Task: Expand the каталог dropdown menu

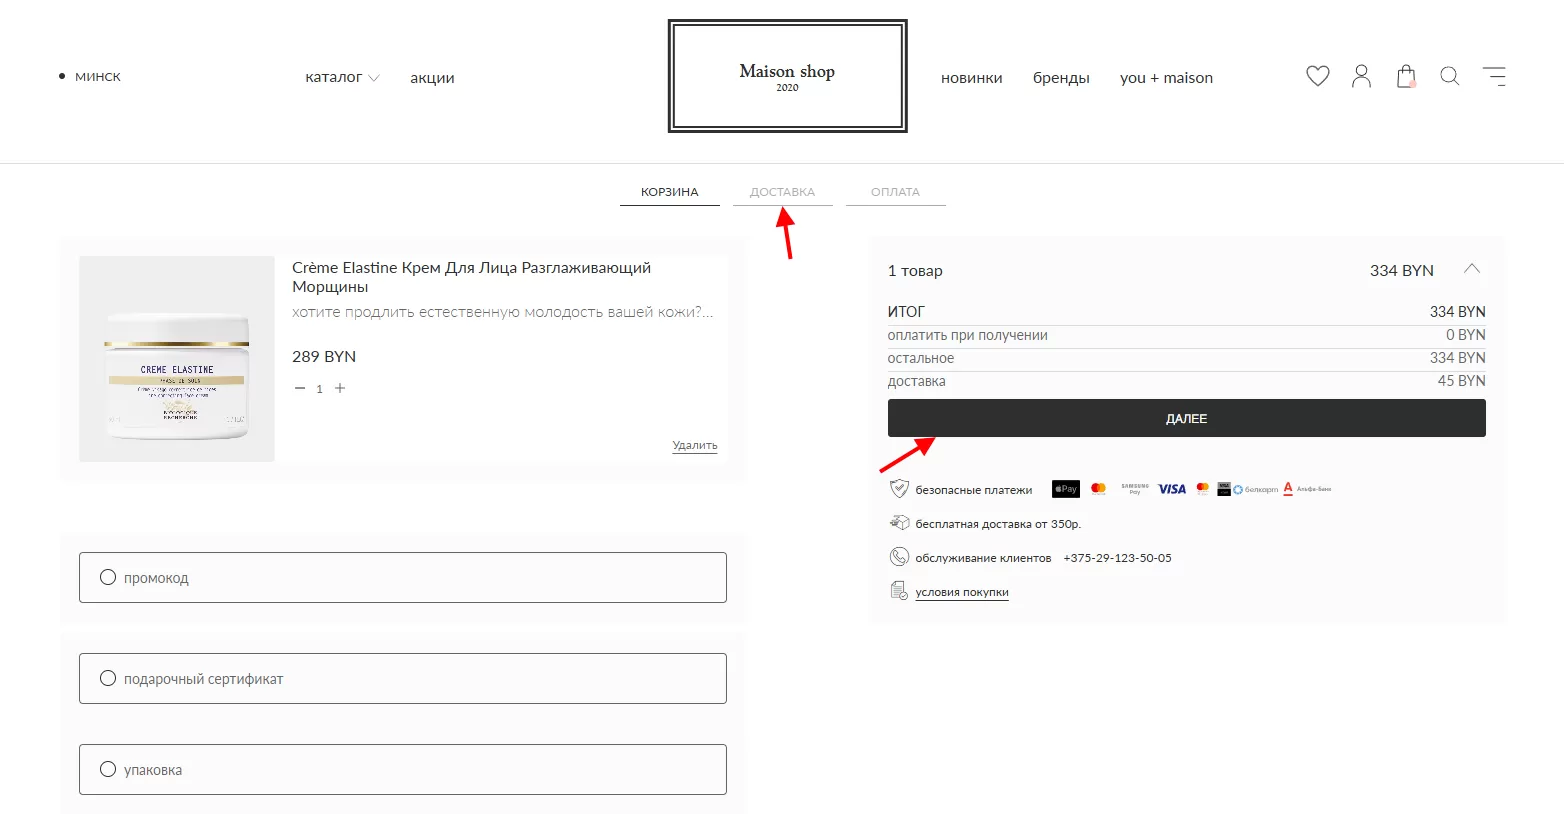Action: coord(342,77)
